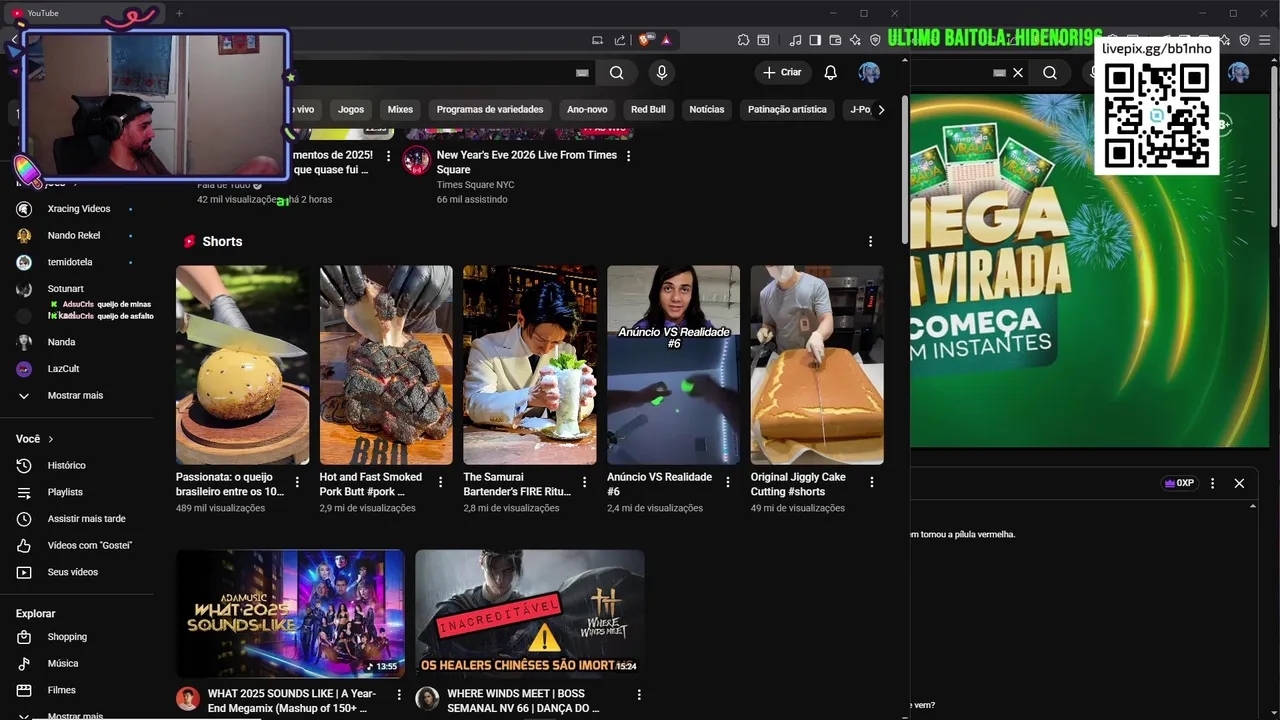The image size is (1280, 720).
Task: Click the YouTube search magnifier button in the left window
Action: point(617,73)
